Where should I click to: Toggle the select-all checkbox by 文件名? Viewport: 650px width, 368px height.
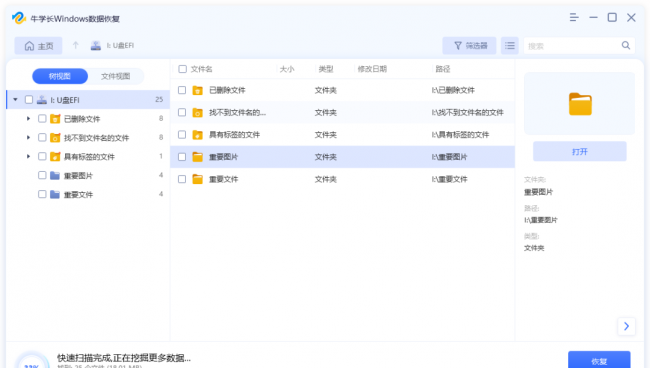[182, 69]
